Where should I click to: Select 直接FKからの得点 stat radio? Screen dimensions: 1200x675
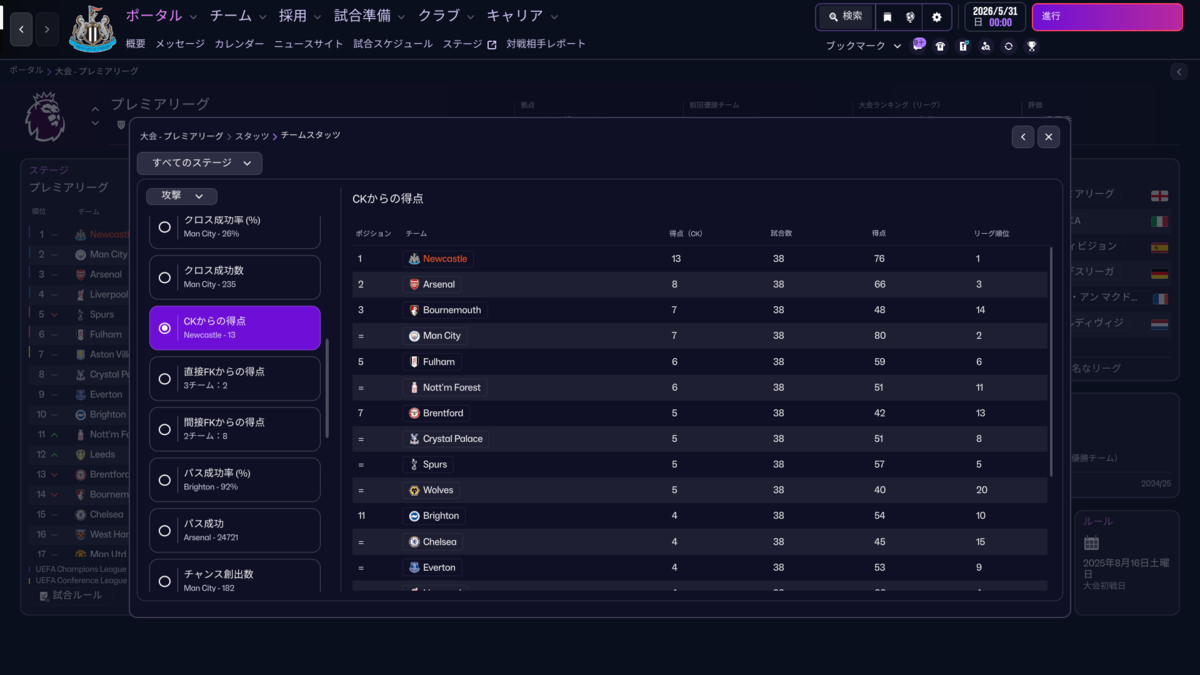pos(165,379)
